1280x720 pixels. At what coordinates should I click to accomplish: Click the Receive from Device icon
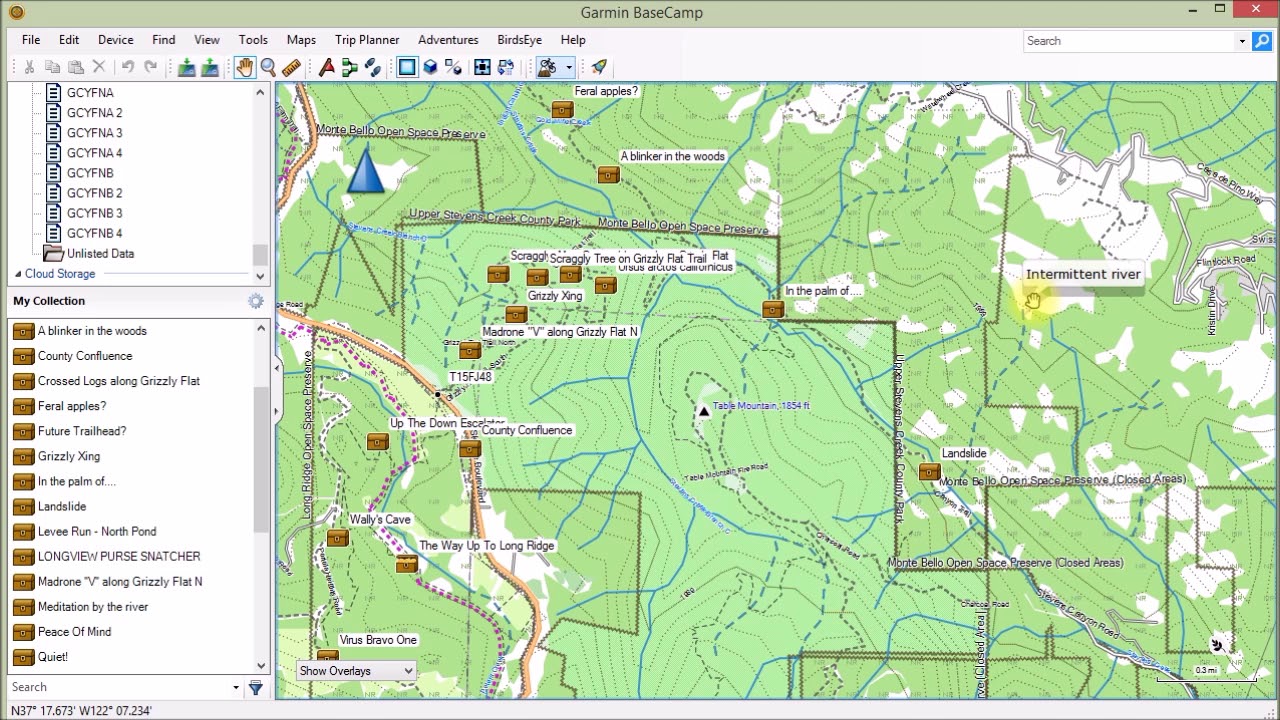pos(186,67)
